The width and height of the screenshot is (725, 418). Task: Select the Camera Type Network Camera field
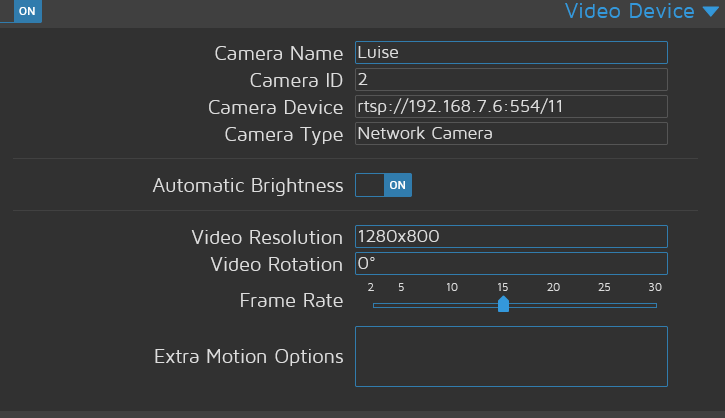[x=510, y=133]
